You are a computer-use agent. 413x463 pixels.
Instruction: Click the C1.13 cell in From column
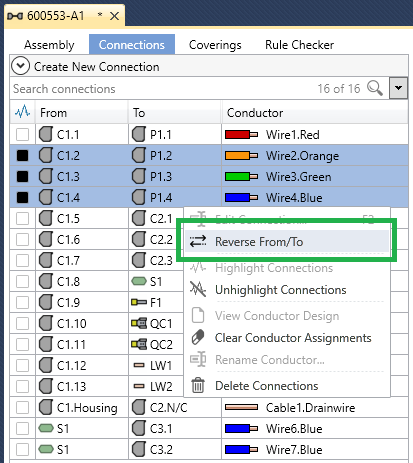[82, 386]
